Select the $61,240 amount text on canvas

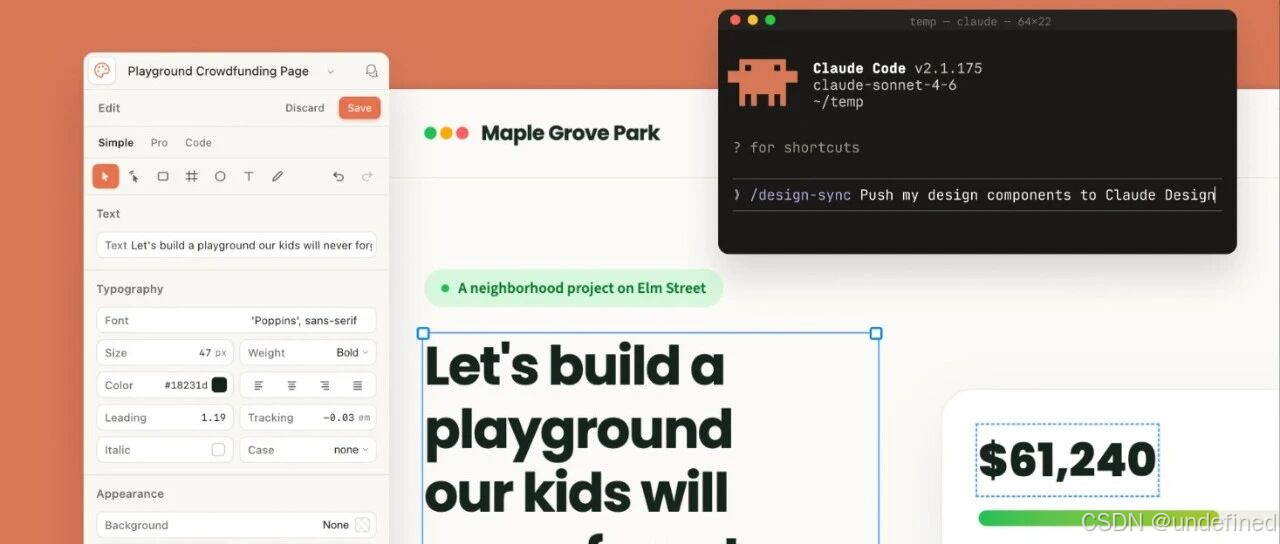click(x=1067, y=459)
